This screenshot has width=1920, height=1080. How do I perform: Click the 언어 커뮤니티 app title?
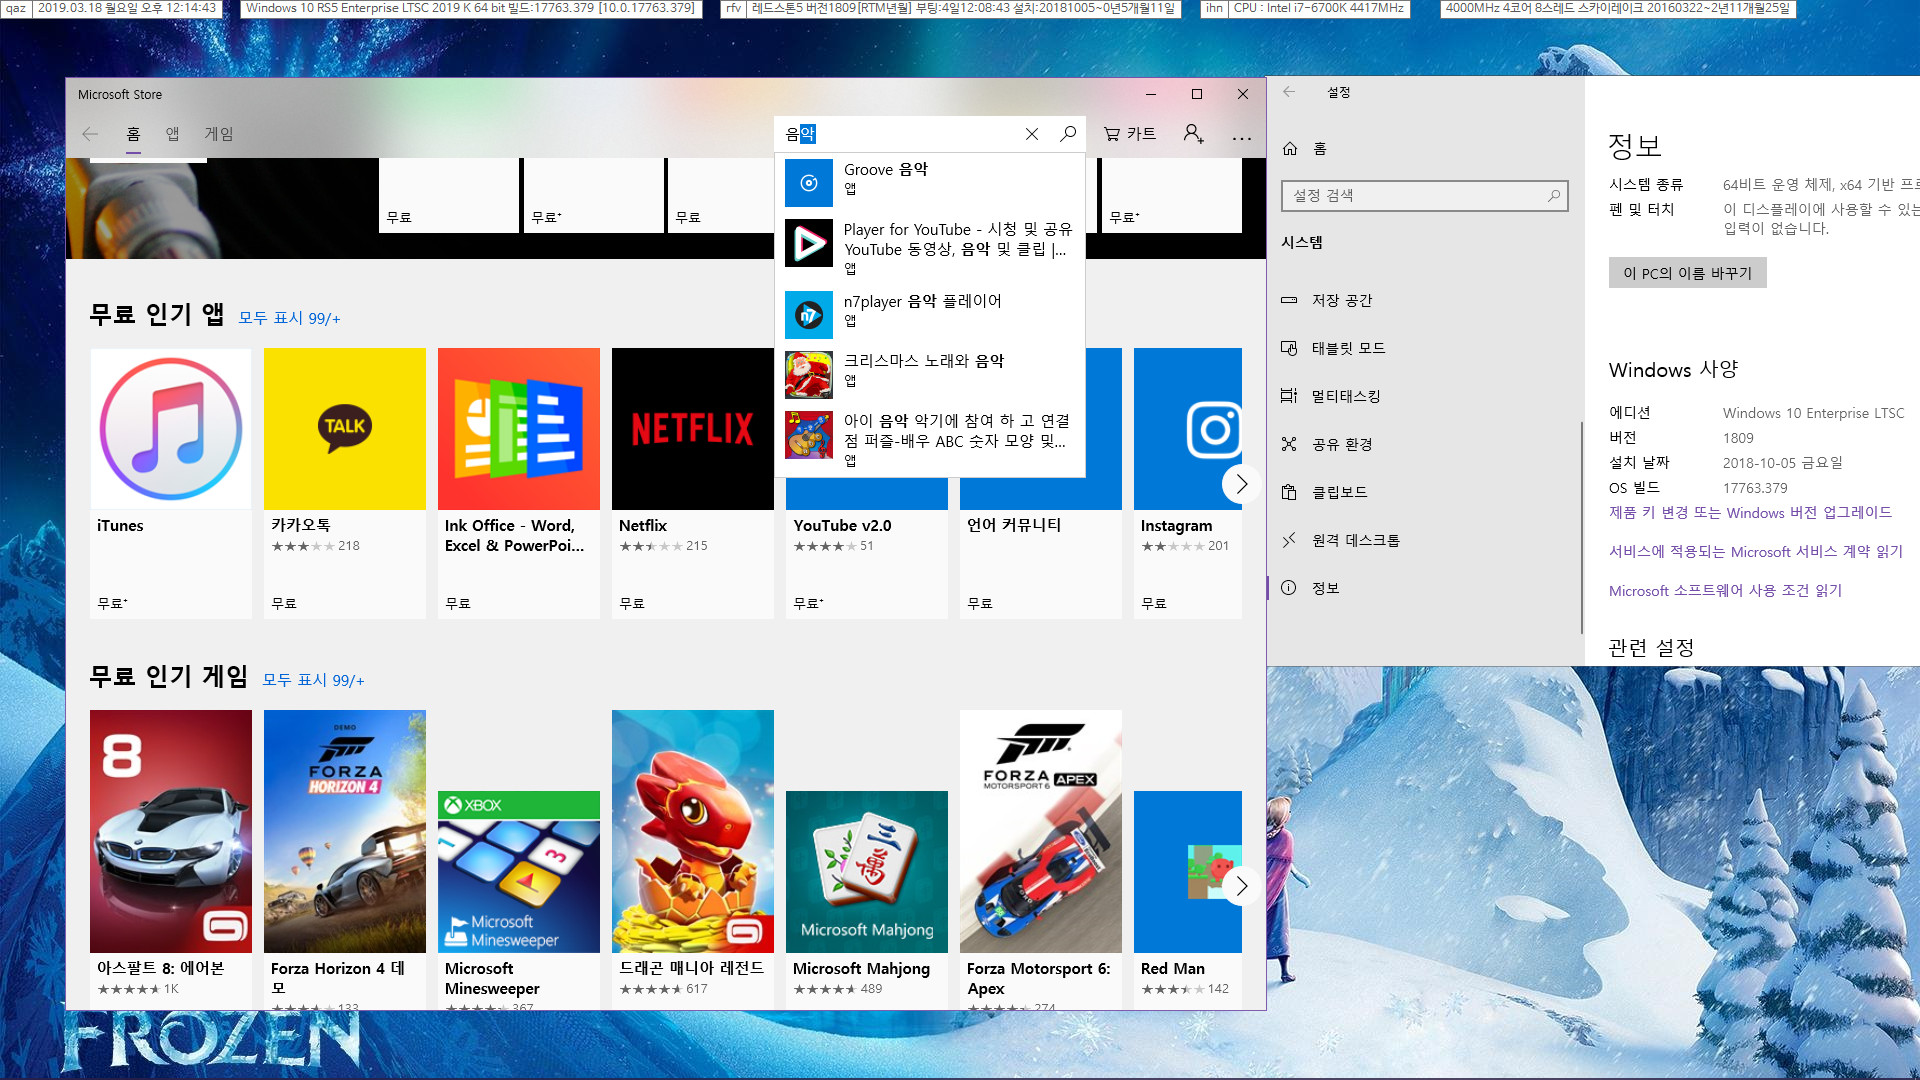pos(1014,525)
